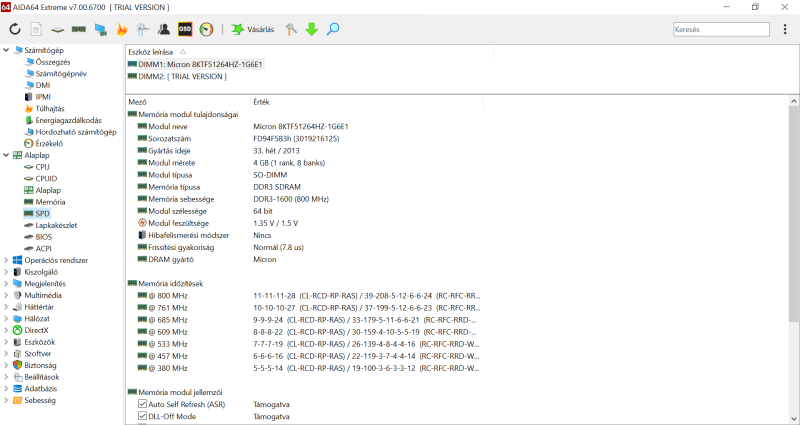The height and width of the screenshot is (425, 800).
Task: Click the vertical scrollbar up arrow
Action: [794, 101]
